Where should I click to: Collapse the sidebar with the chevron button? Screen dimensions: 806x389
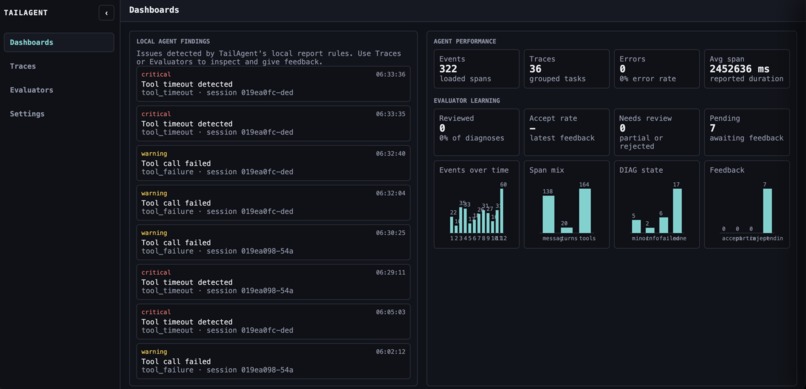[x=106, y=13]
